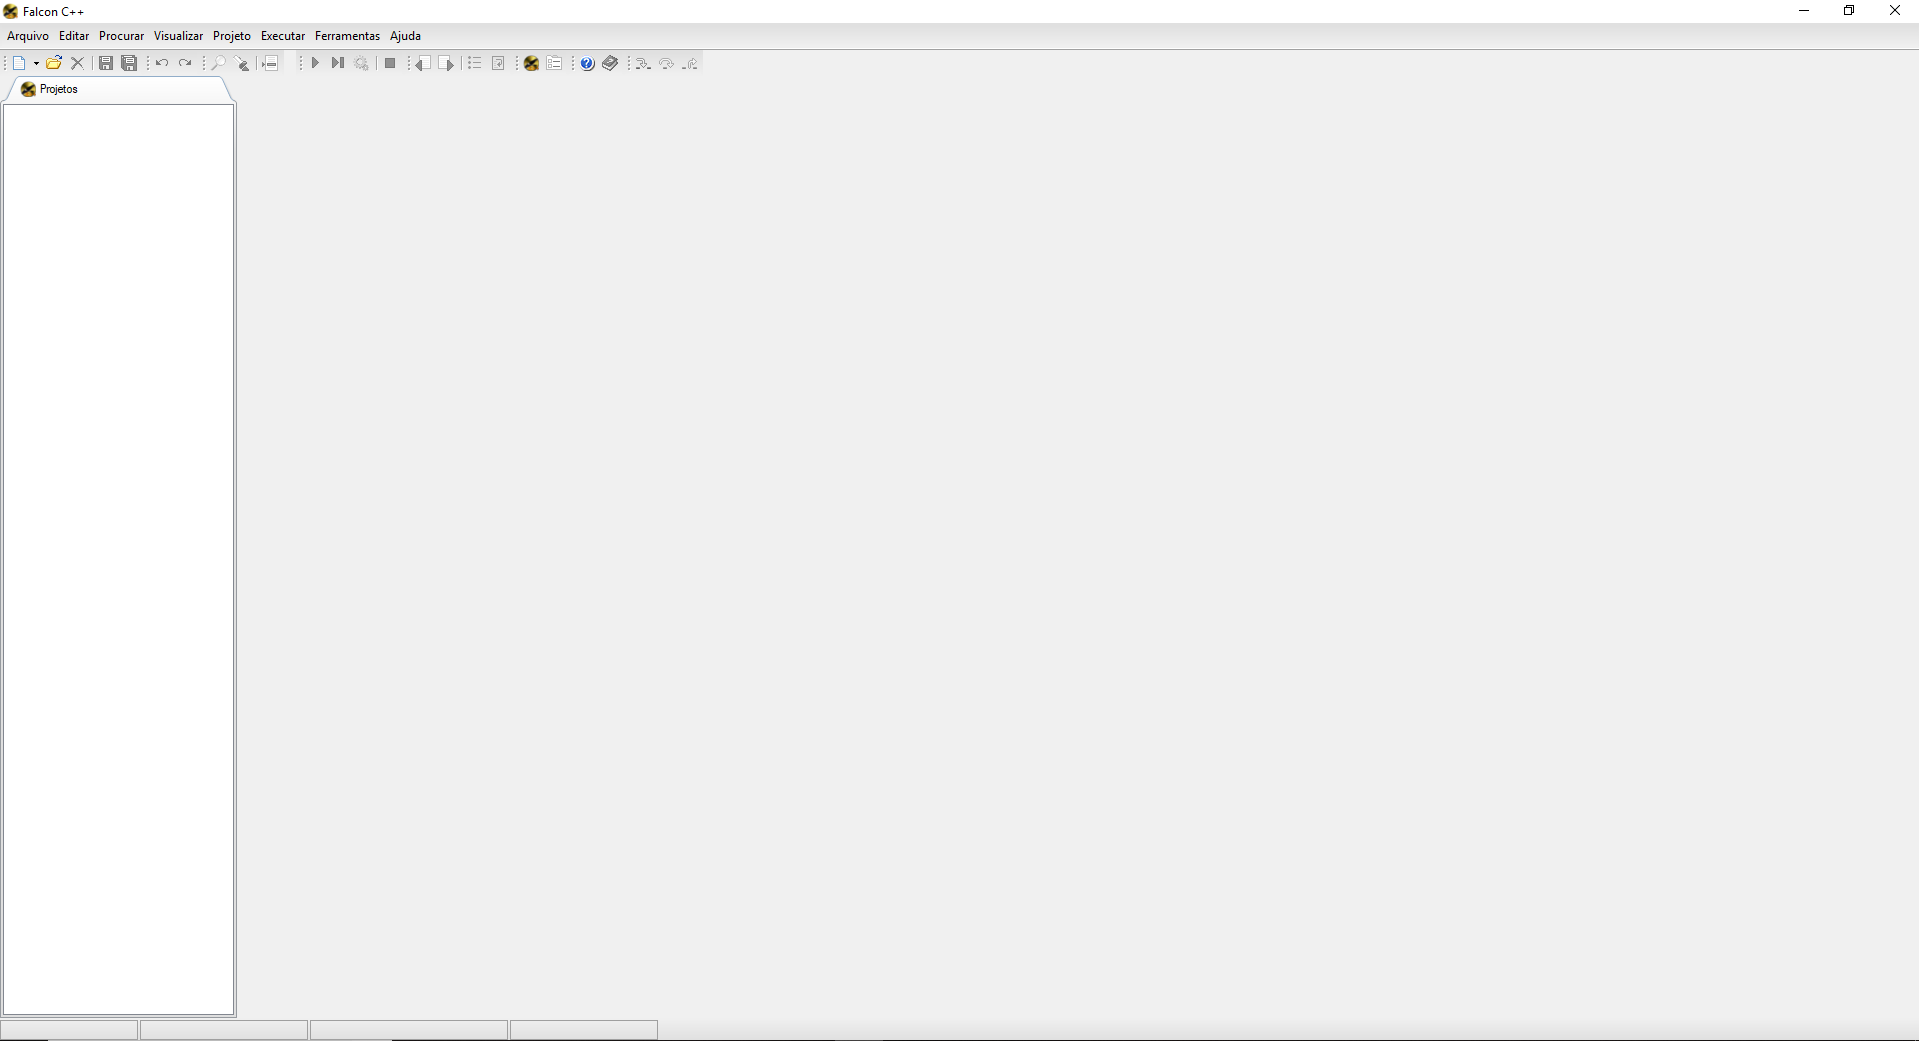The image size is (1919, 1041).
Task: Click the remove/close file X toolbar icon
Action: point(77,63)
